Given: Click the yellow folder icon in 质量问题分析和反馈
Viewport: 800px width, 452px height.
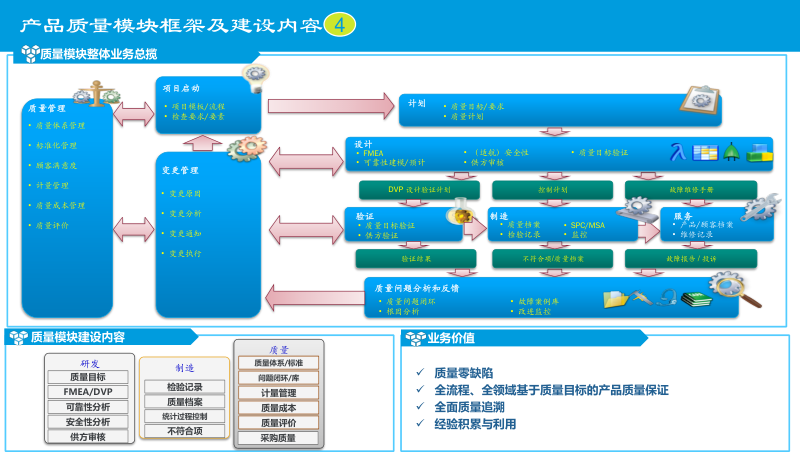Looking at the screenshot, I should [x=615, y=299].
